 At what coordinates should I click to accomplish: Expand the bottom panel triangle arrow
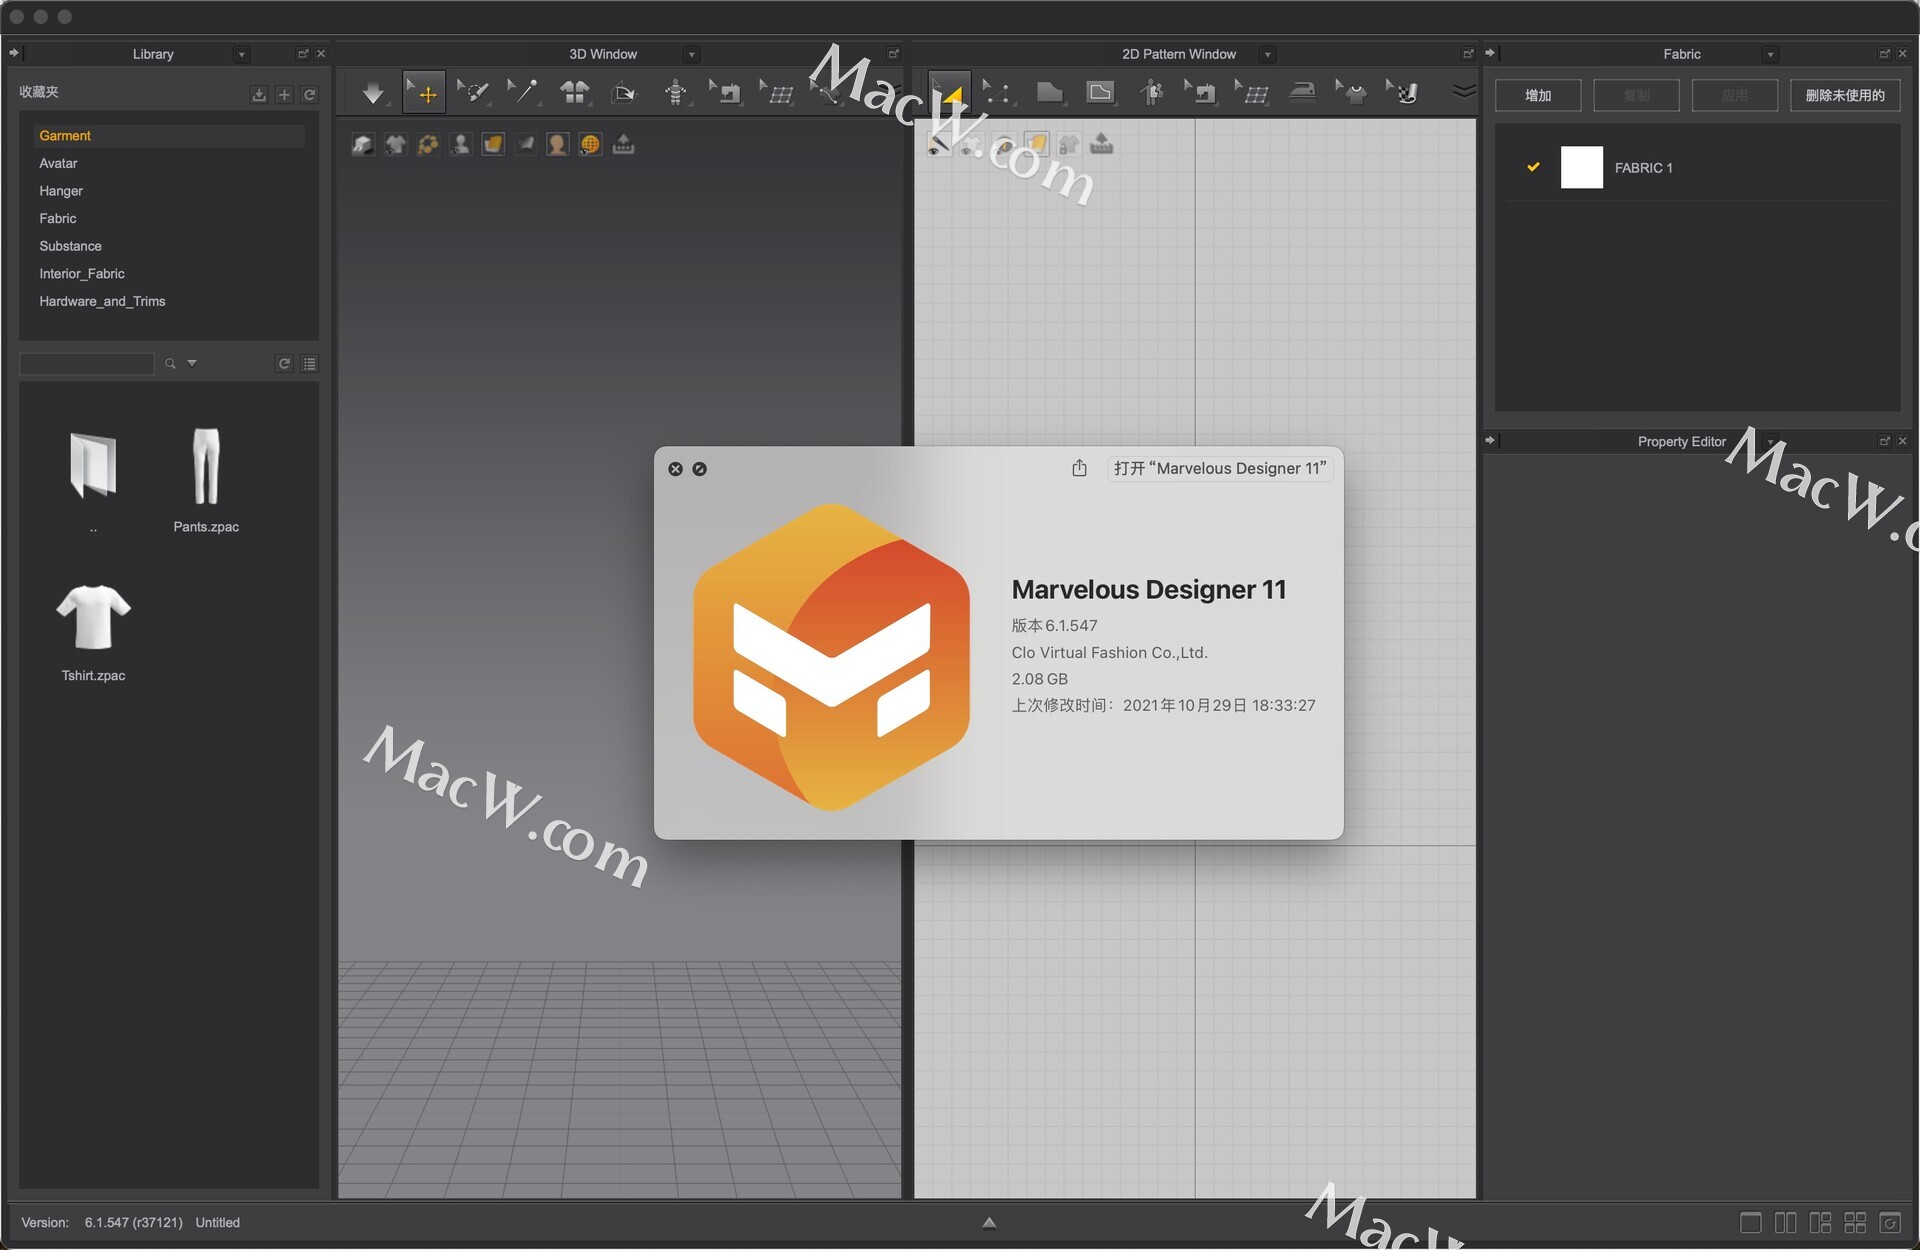tap(989, 1222)
